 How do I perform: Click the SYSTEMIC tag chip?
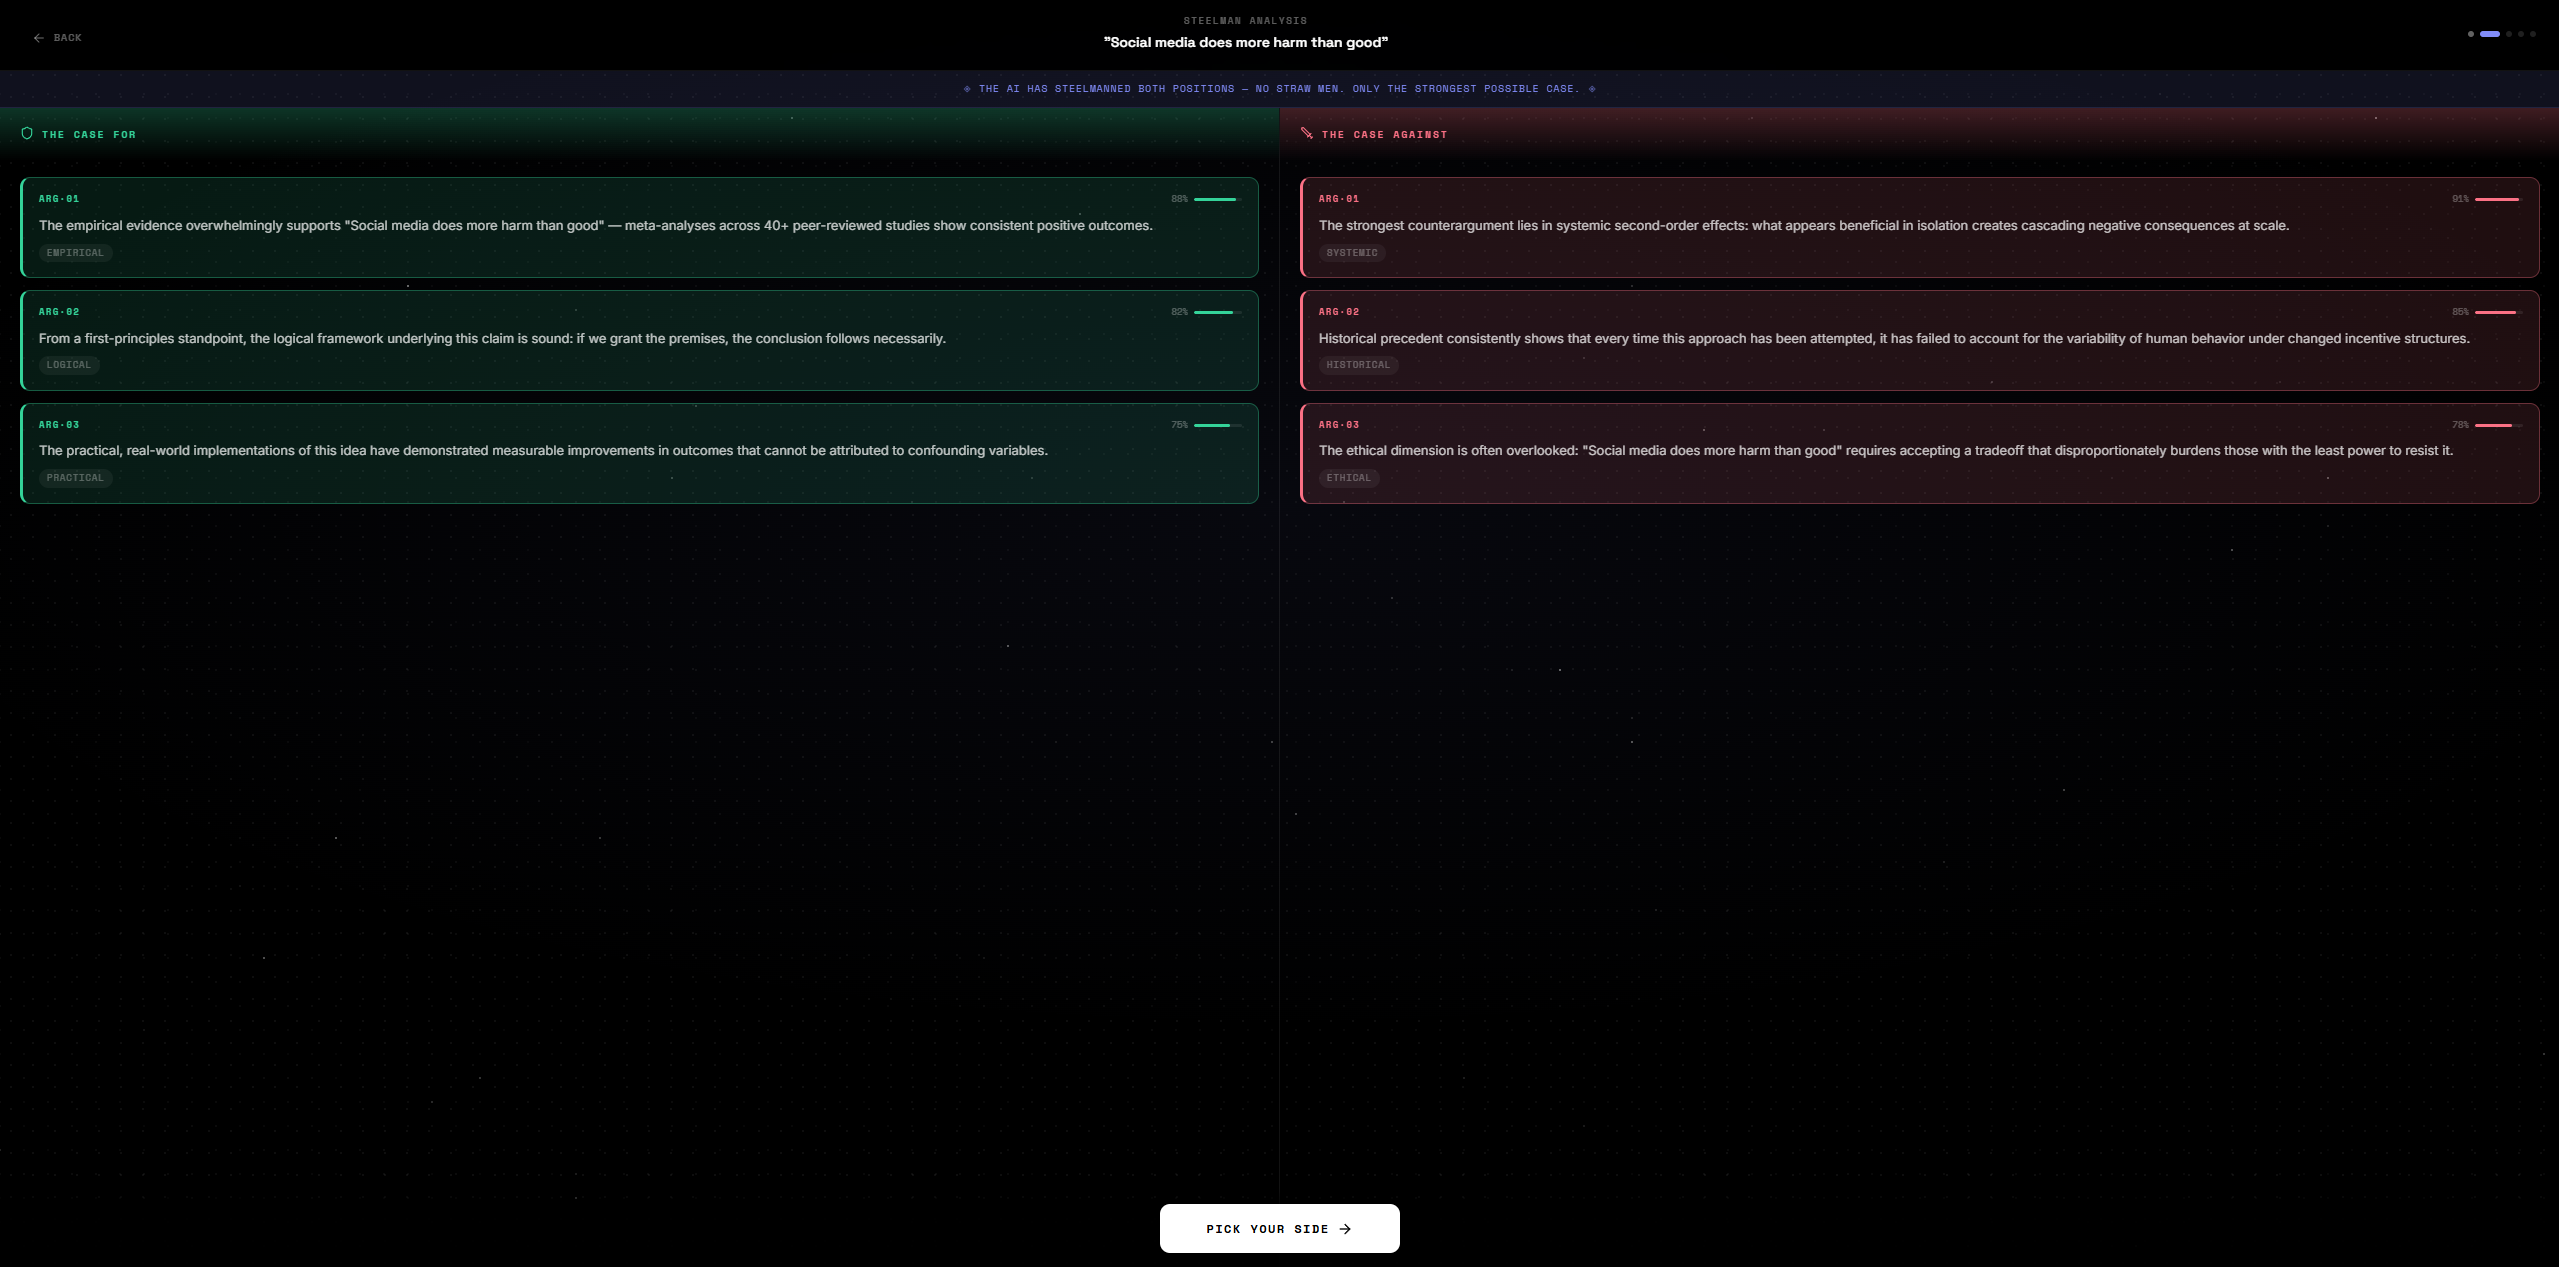click(1352, 253)
